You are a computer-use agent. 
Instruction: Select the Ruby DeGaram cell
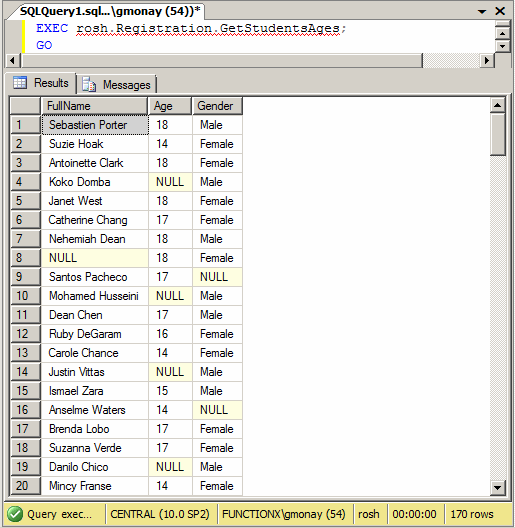pyautogui.click(x=95, y=334)
